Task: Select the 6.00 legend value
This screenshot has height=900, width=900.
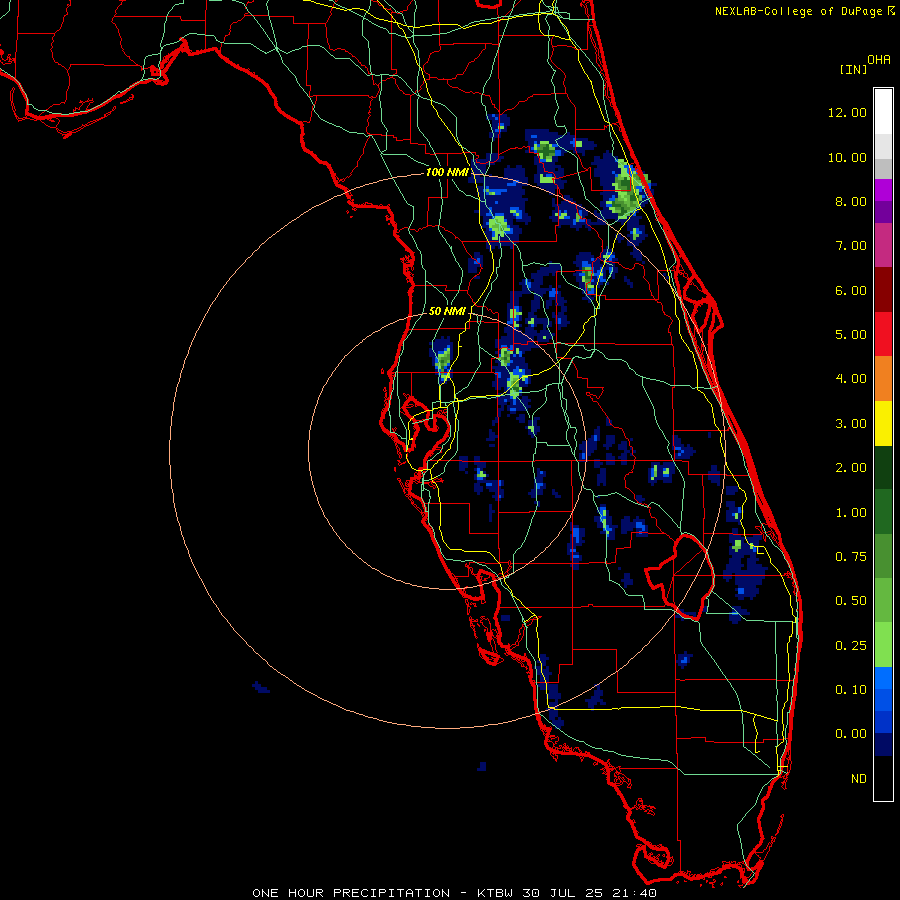Action: pyautogui.click(x=851, y=290)
